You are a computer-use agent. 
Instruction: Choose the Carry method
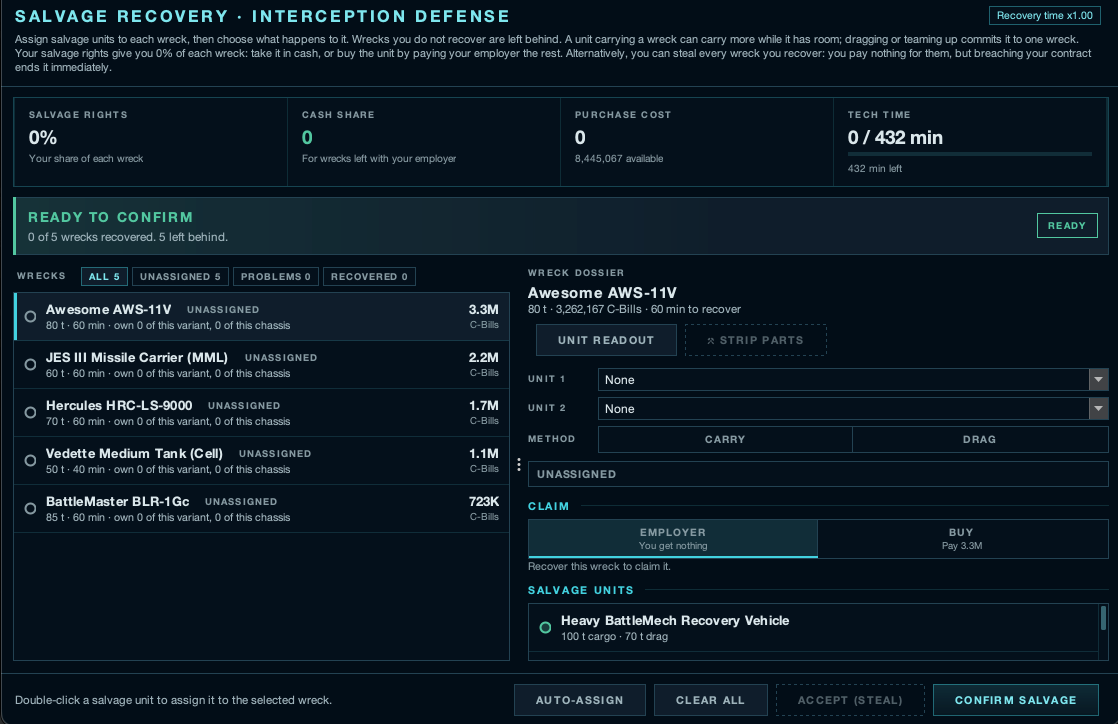point(725,439)
